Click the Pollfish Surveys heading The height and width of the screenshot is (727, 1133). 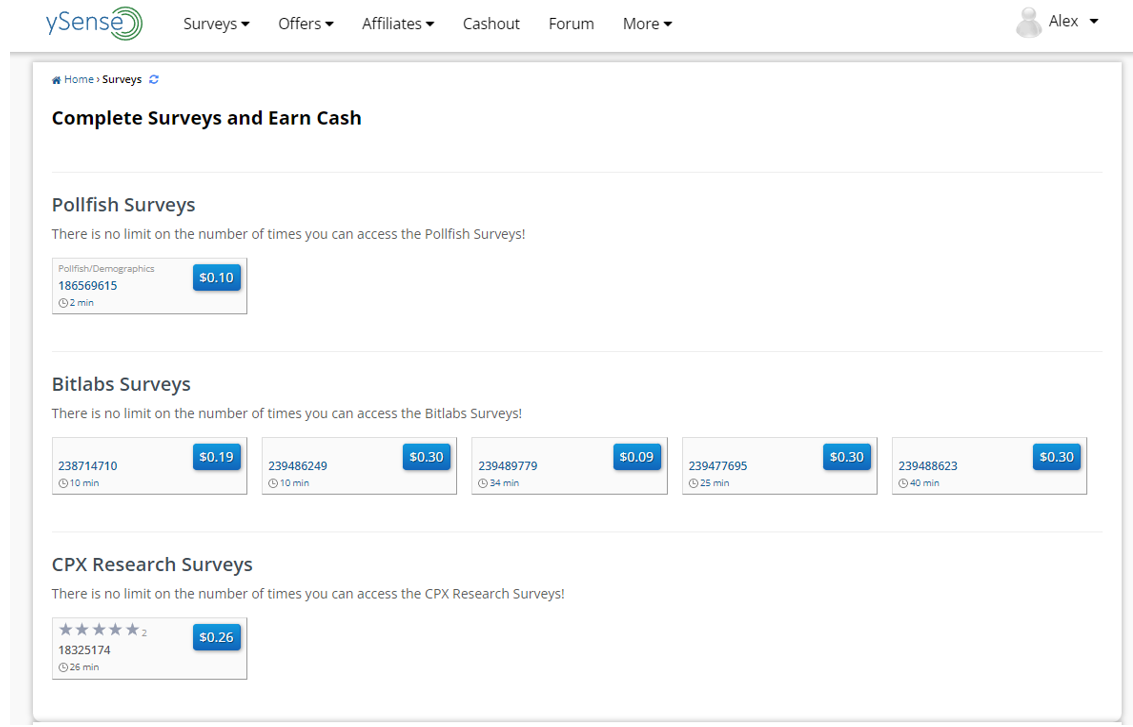coord(124,205)
